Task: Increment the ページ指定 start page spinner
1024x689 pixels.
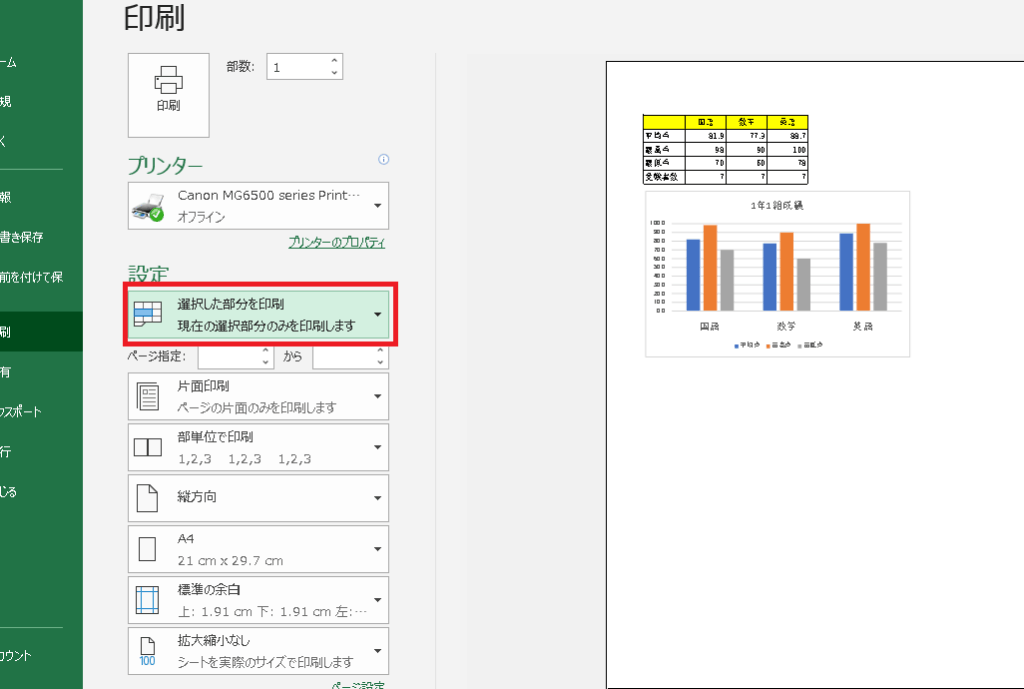Action: (x=265, y=351)
